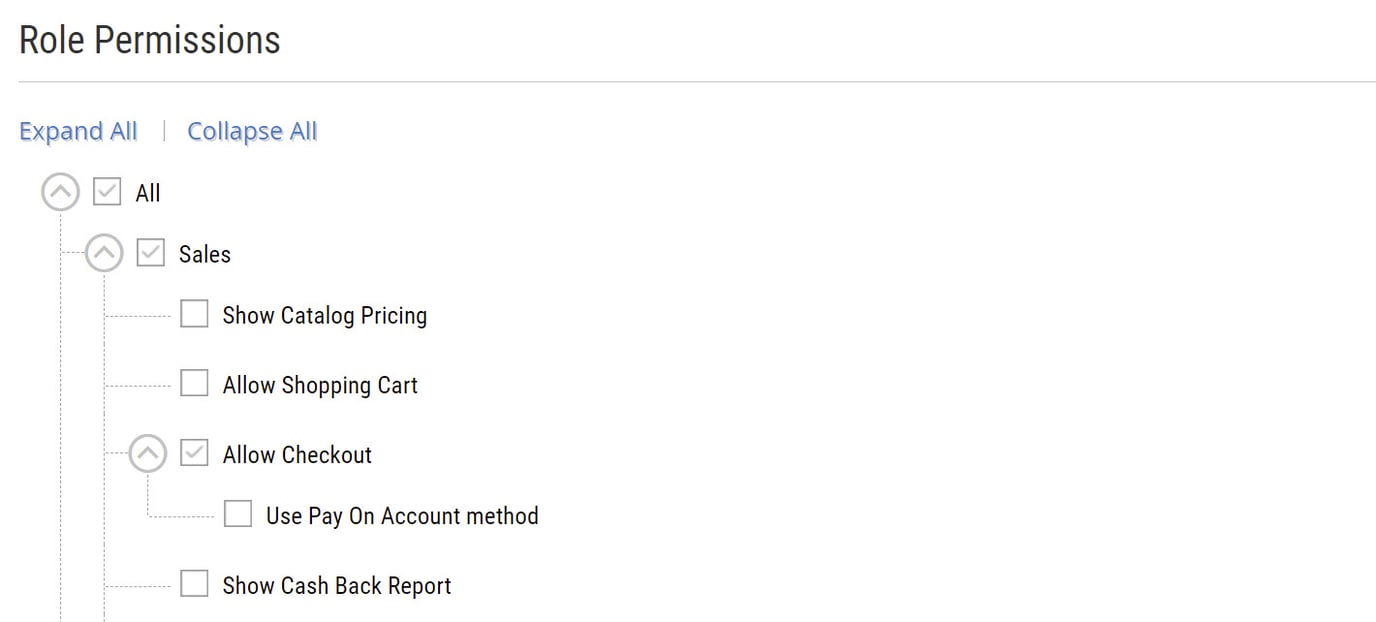Select the Sales tree item label
This screenshot has width=1376, height=622.
(204, 254)
